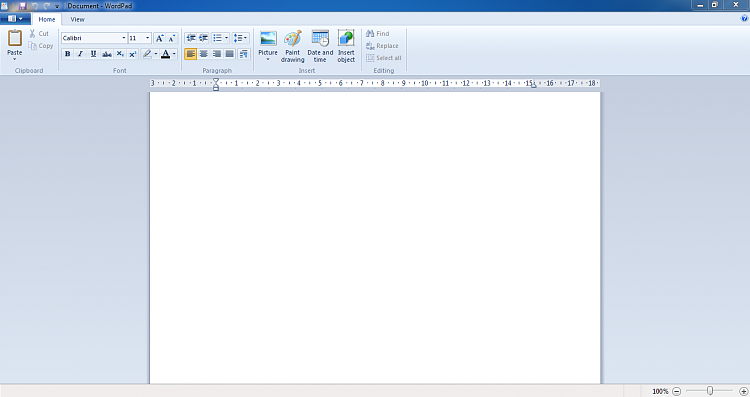Toggle underline formatting
The height and width of the screenshot is (397, 750).
pyautogui.click(x=93, y=54)
